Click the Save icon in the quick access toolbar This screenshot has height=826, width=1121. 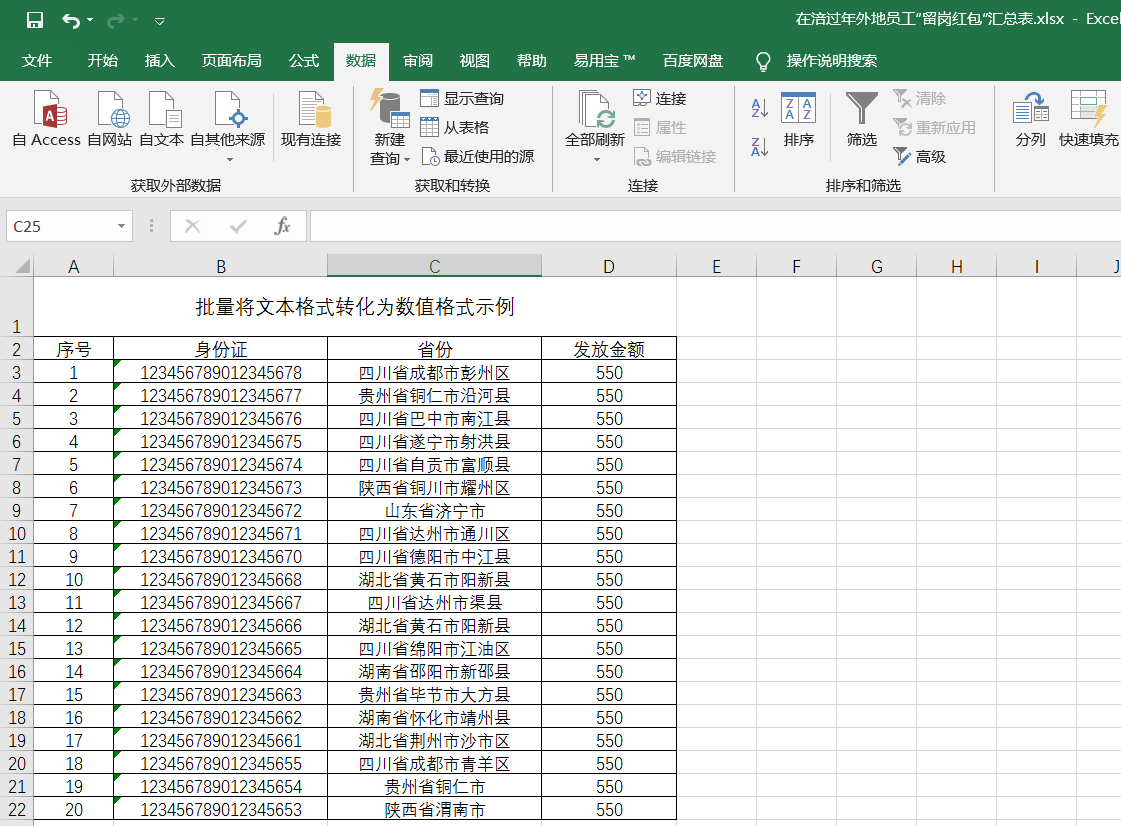click(x=34, y=20)
